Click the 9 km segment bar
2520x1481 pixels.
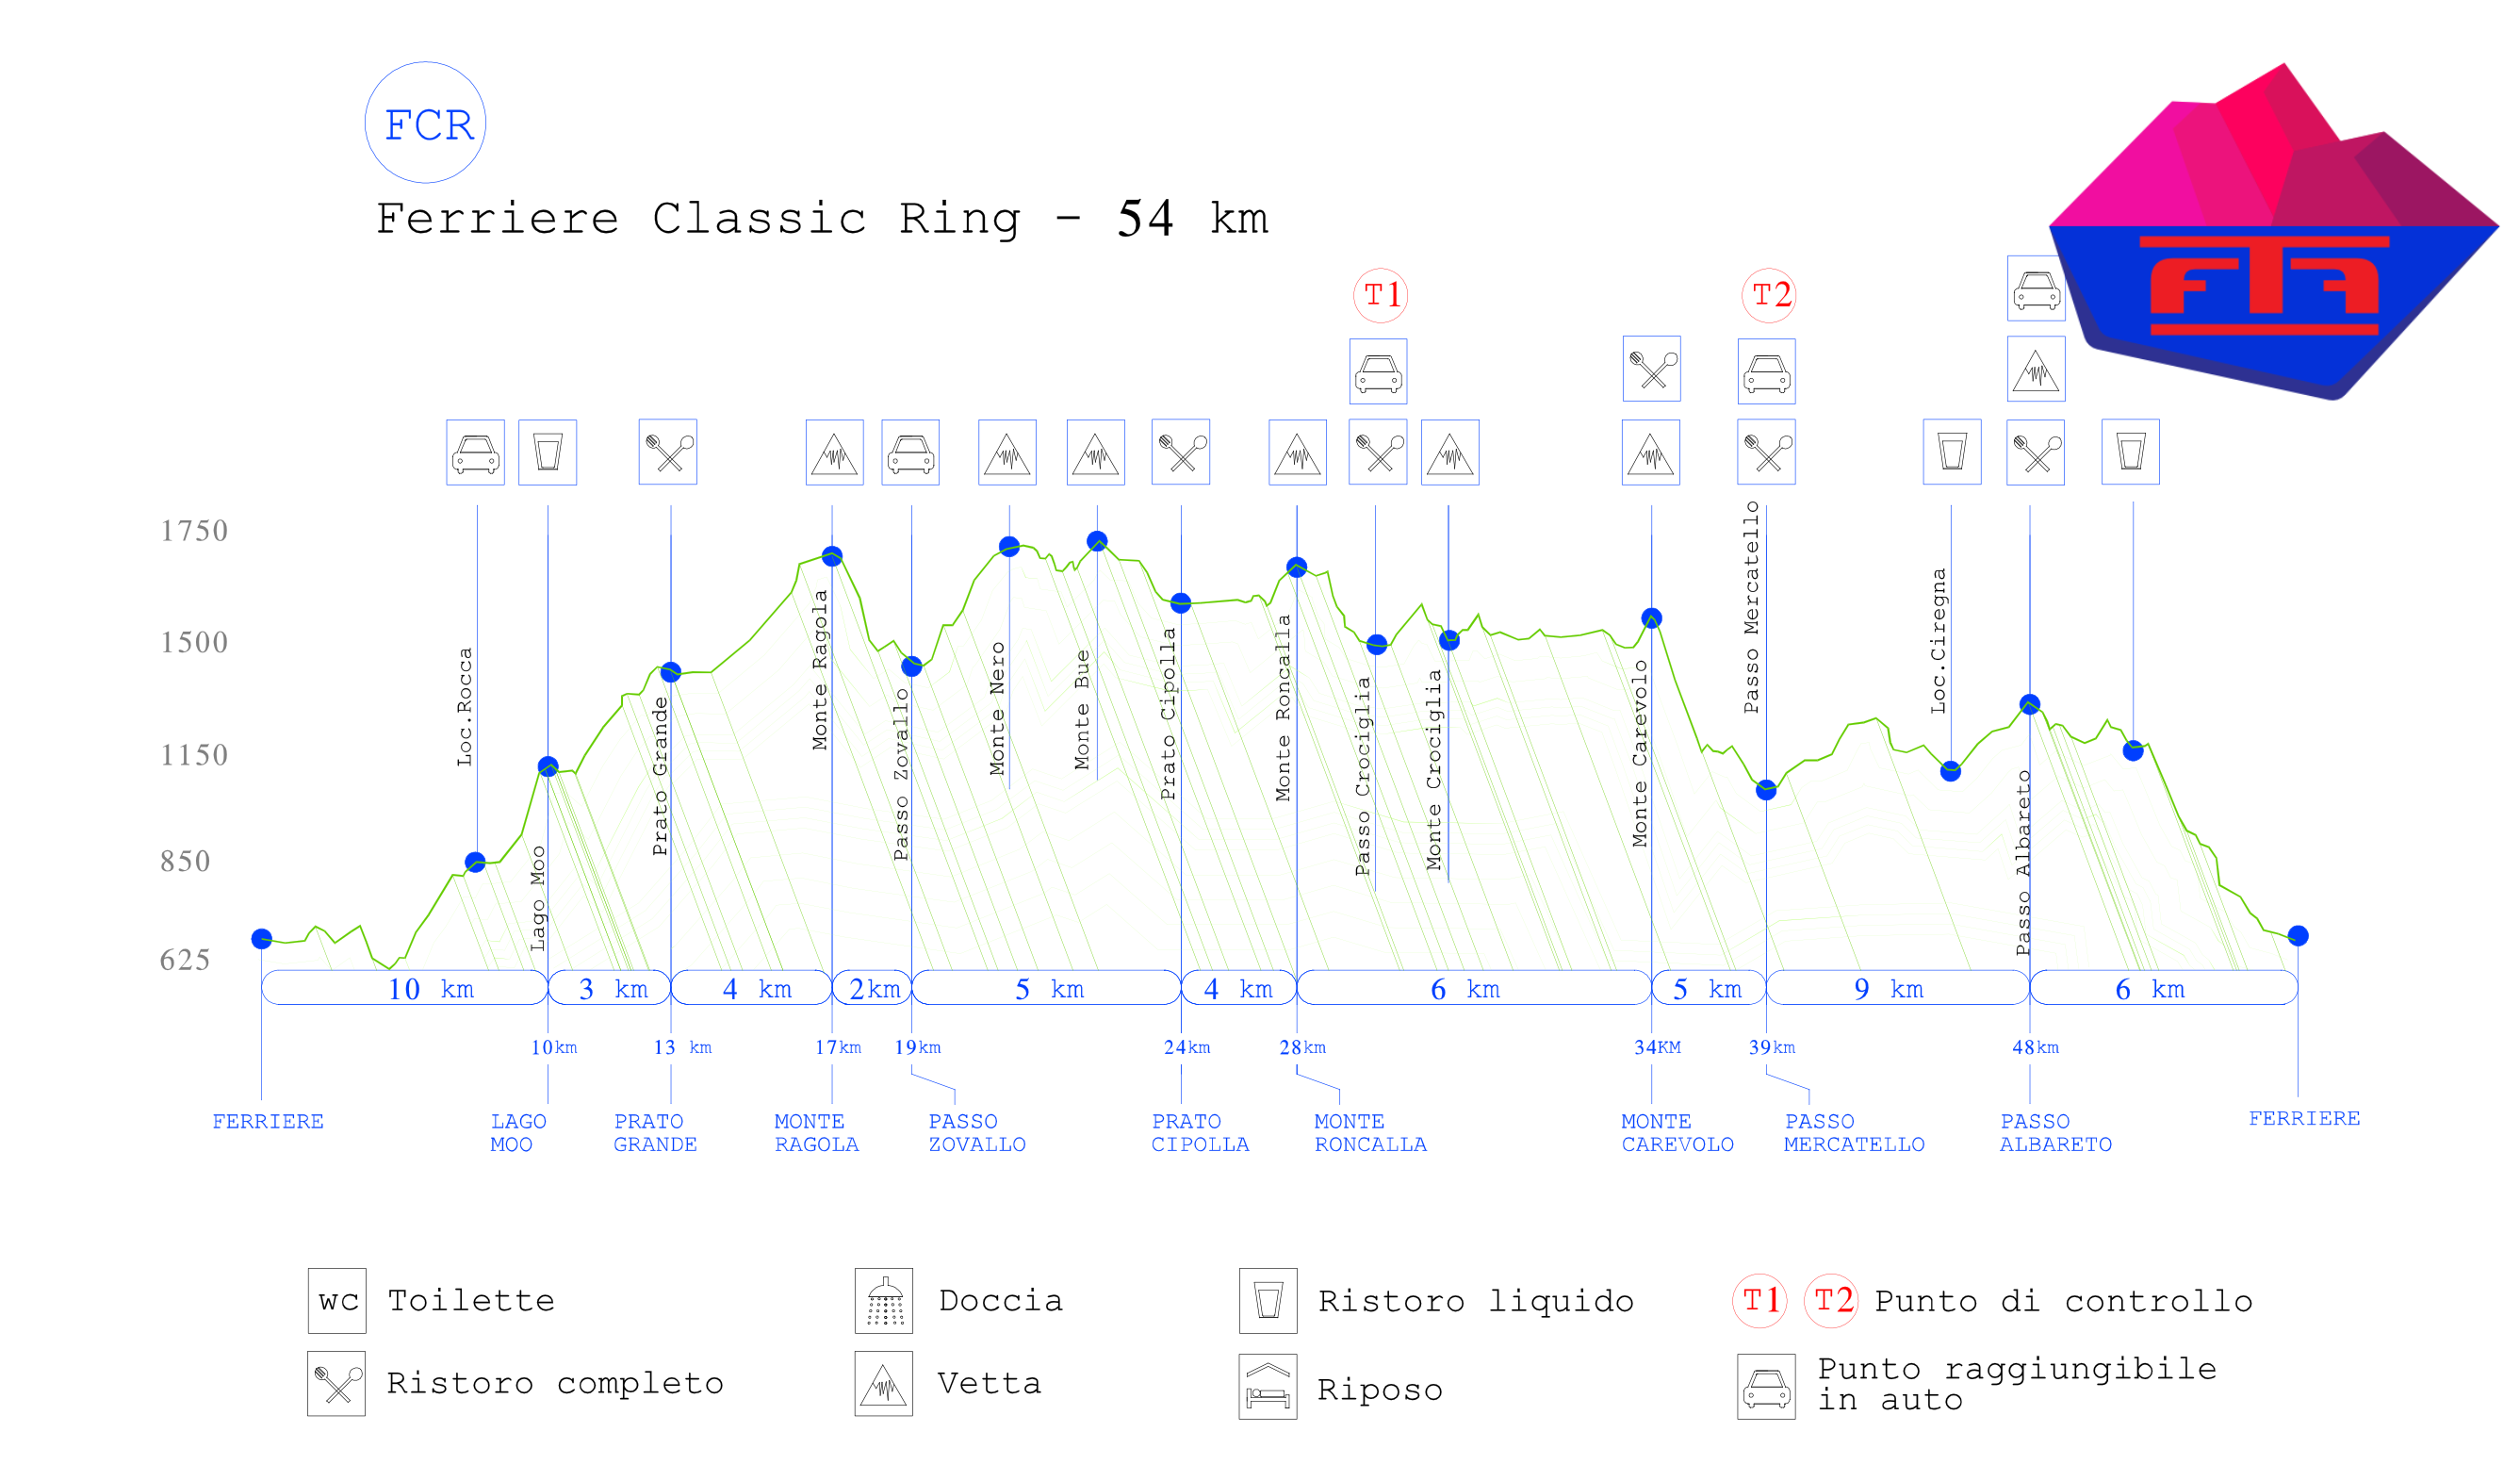pos(1897,988)
